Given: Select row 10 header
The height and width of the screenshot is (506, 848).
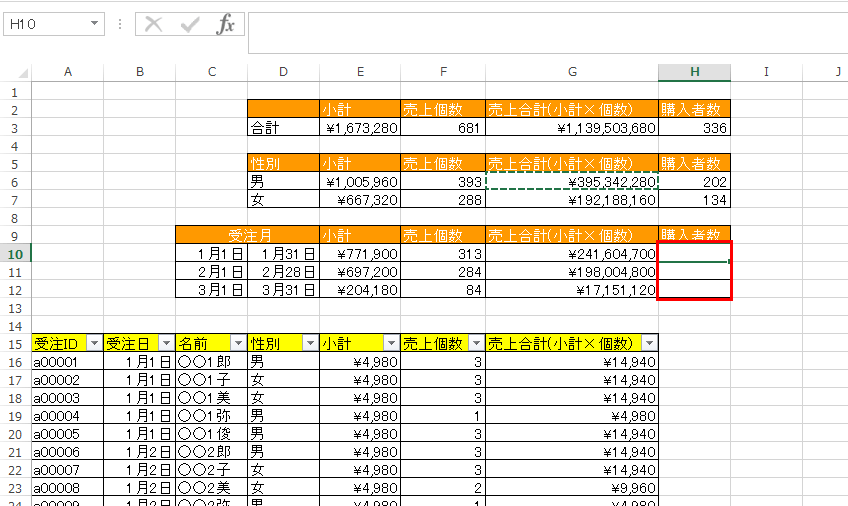Looking at the screenshot, I should tap(15, 254).
